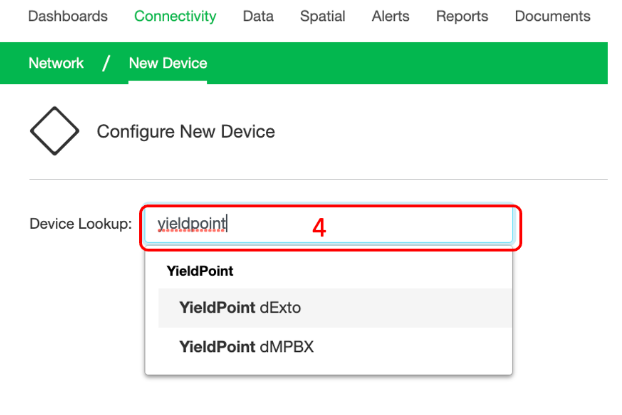View the Reports tab

pyautogui.click(x=462, y=16)
